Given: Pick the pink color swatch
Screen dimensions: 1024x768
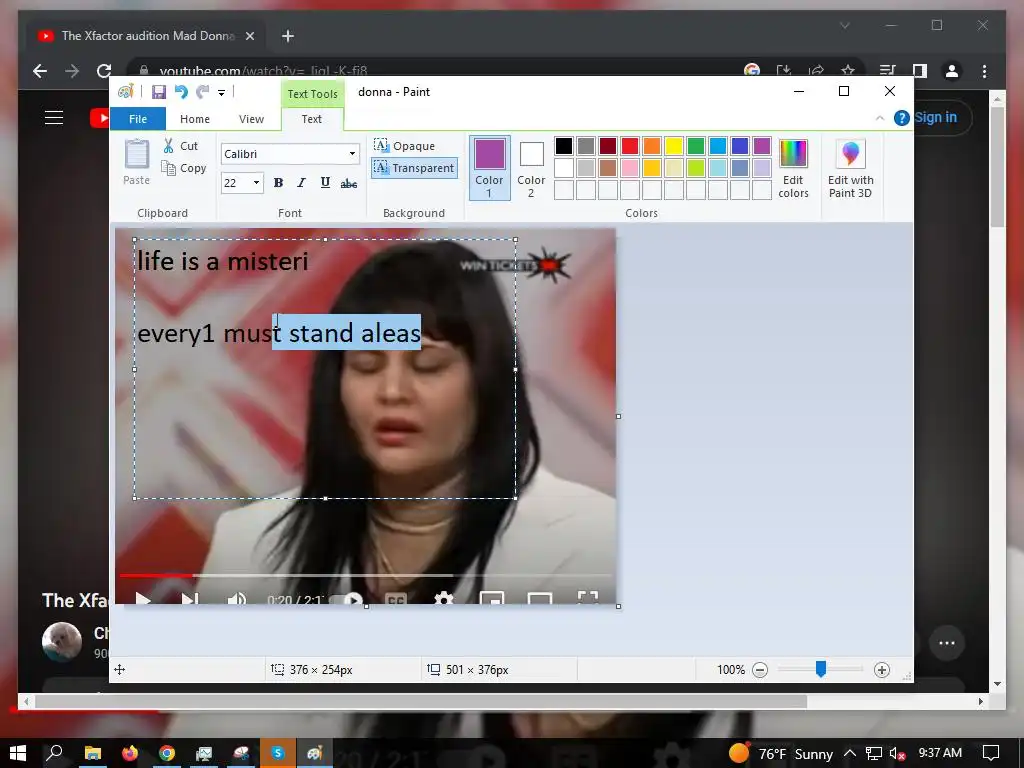Looking at the screenshot, I should pyautogui.click(x=630, y=168).
